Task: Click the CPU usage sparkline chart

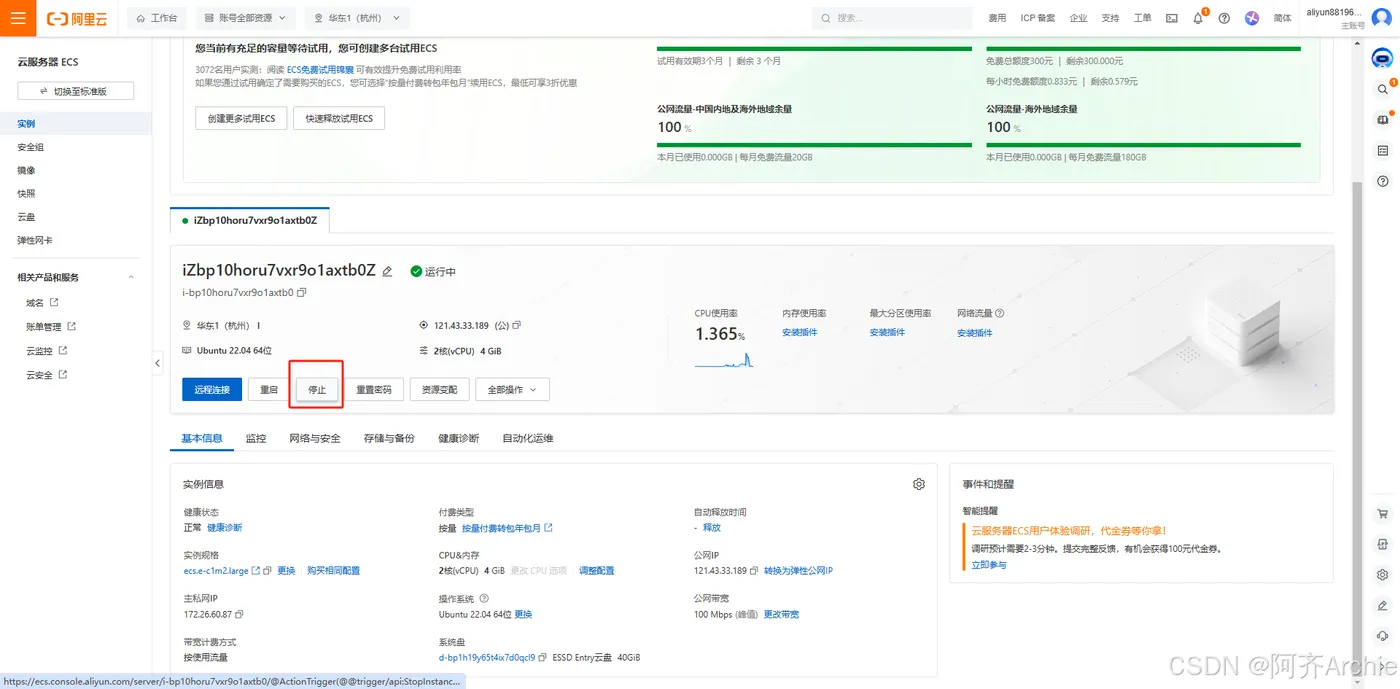Action: 724,360
